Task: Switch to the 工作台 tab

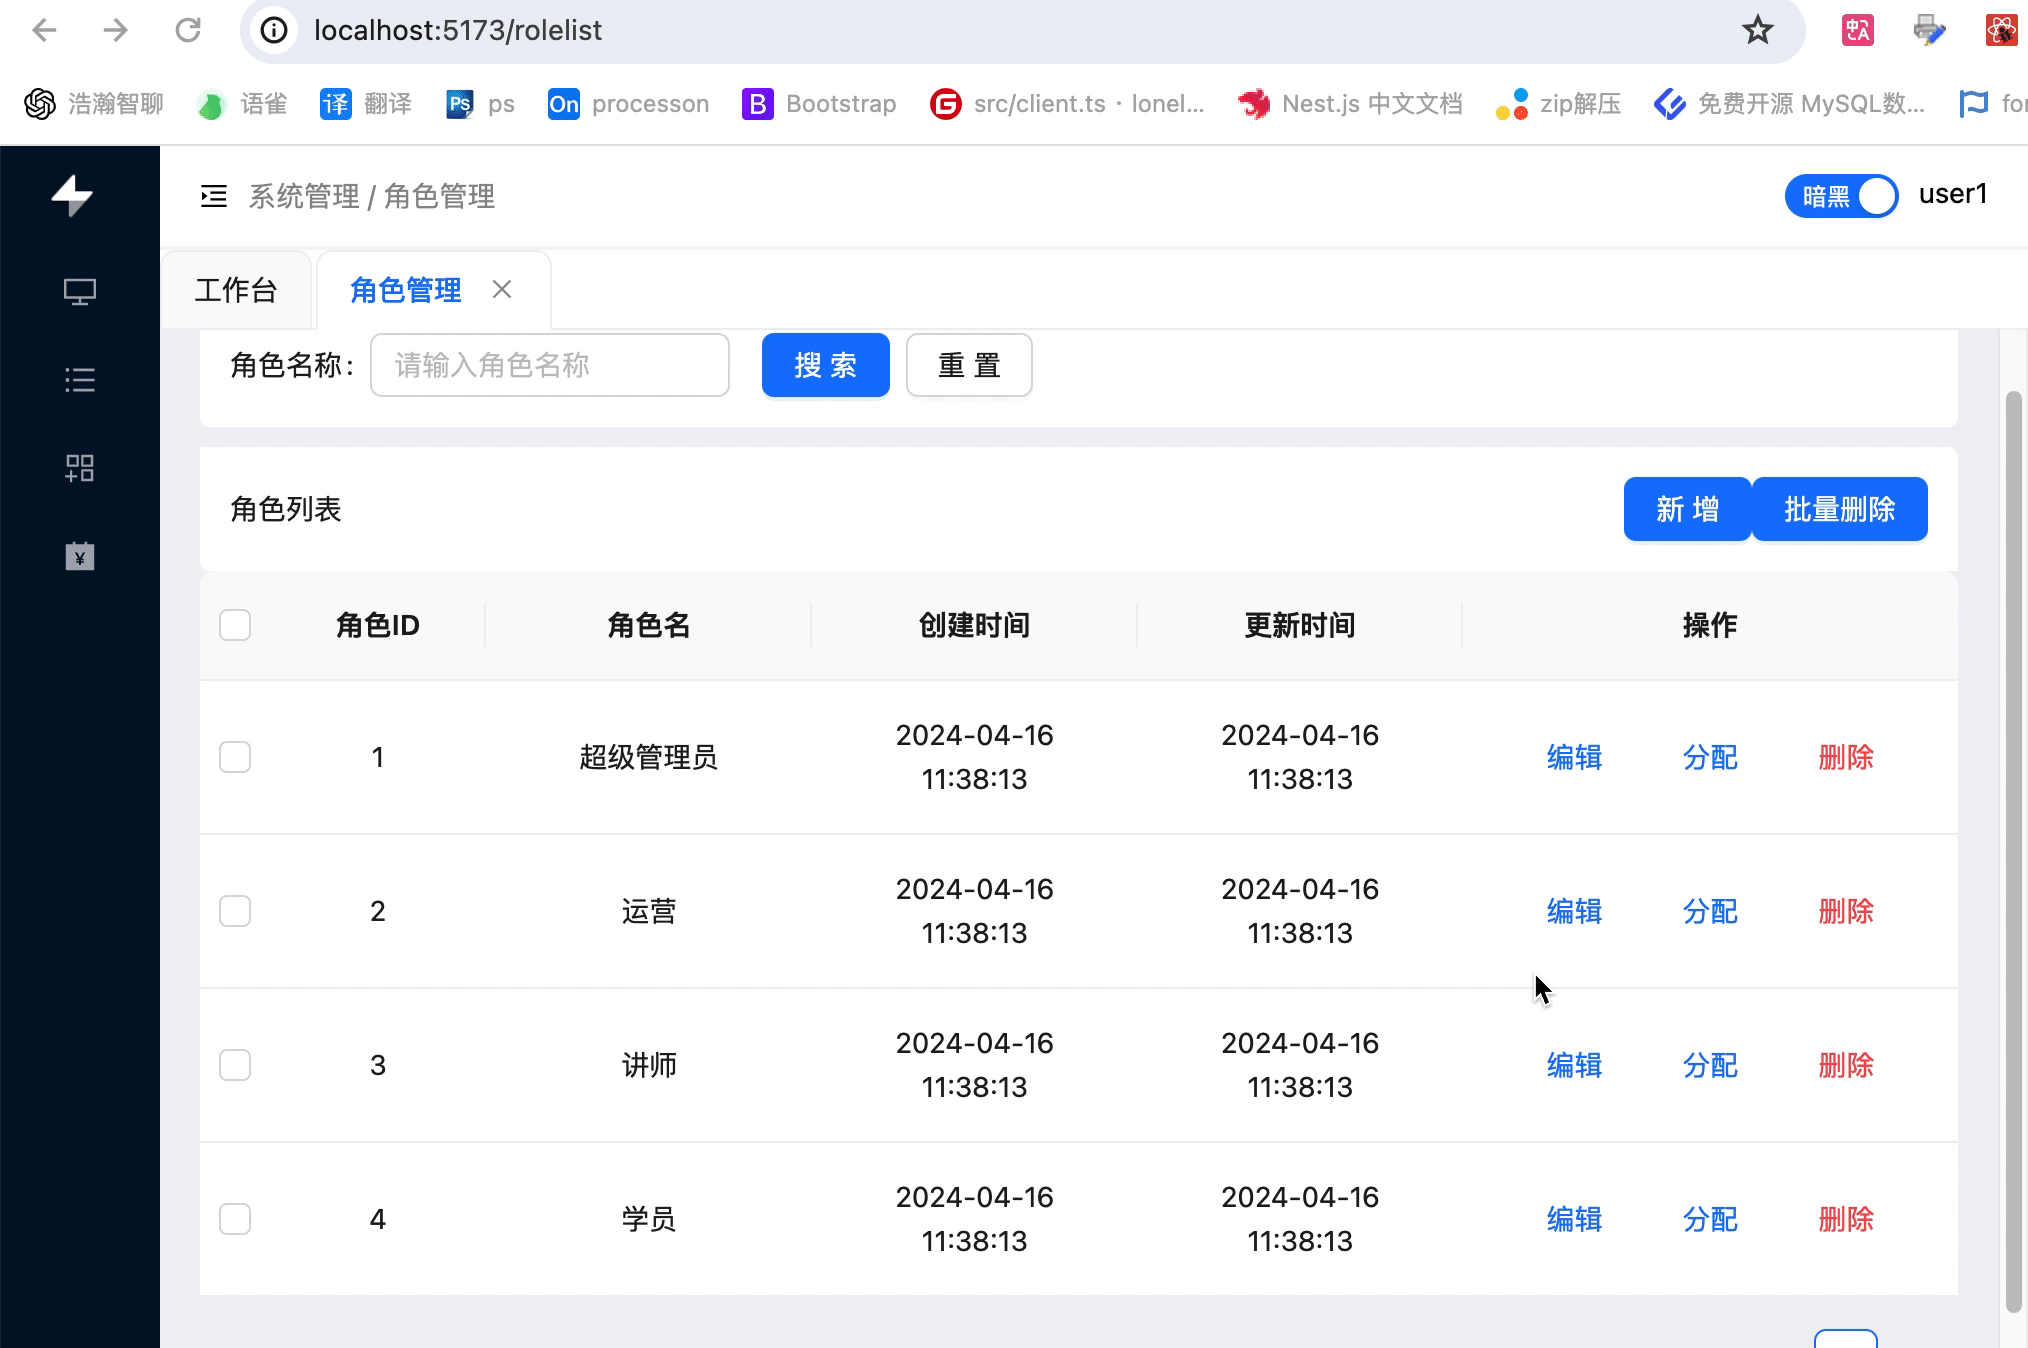Action: (x=236, y=290)
